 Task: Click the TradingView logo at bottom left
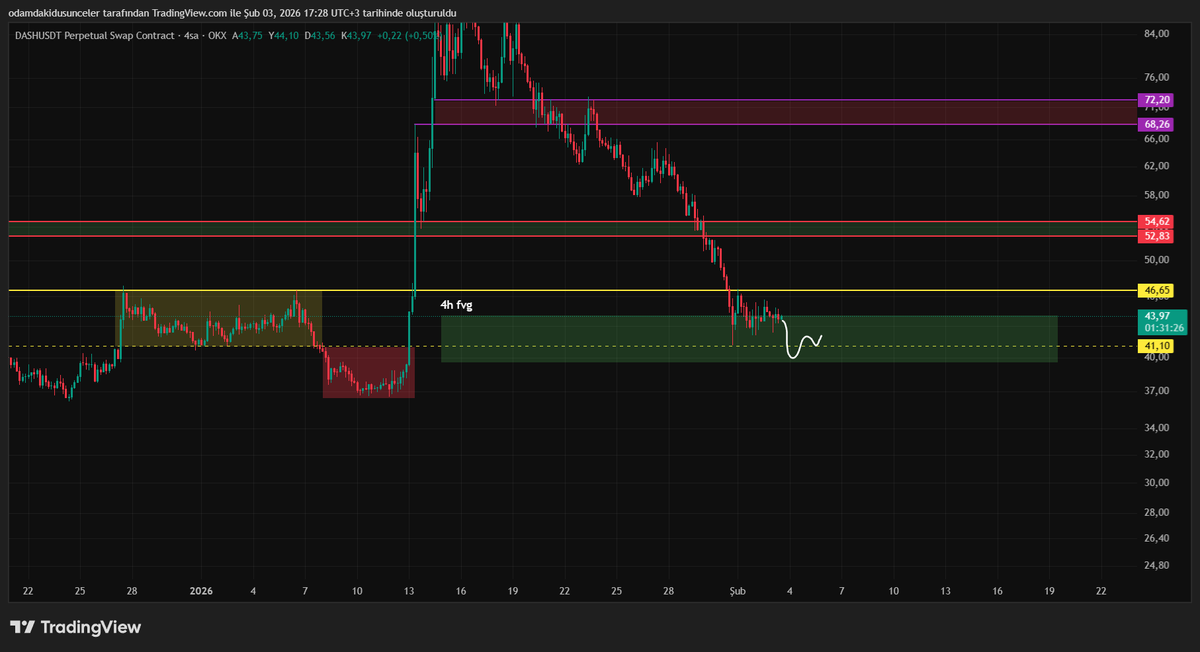point(75,627)
